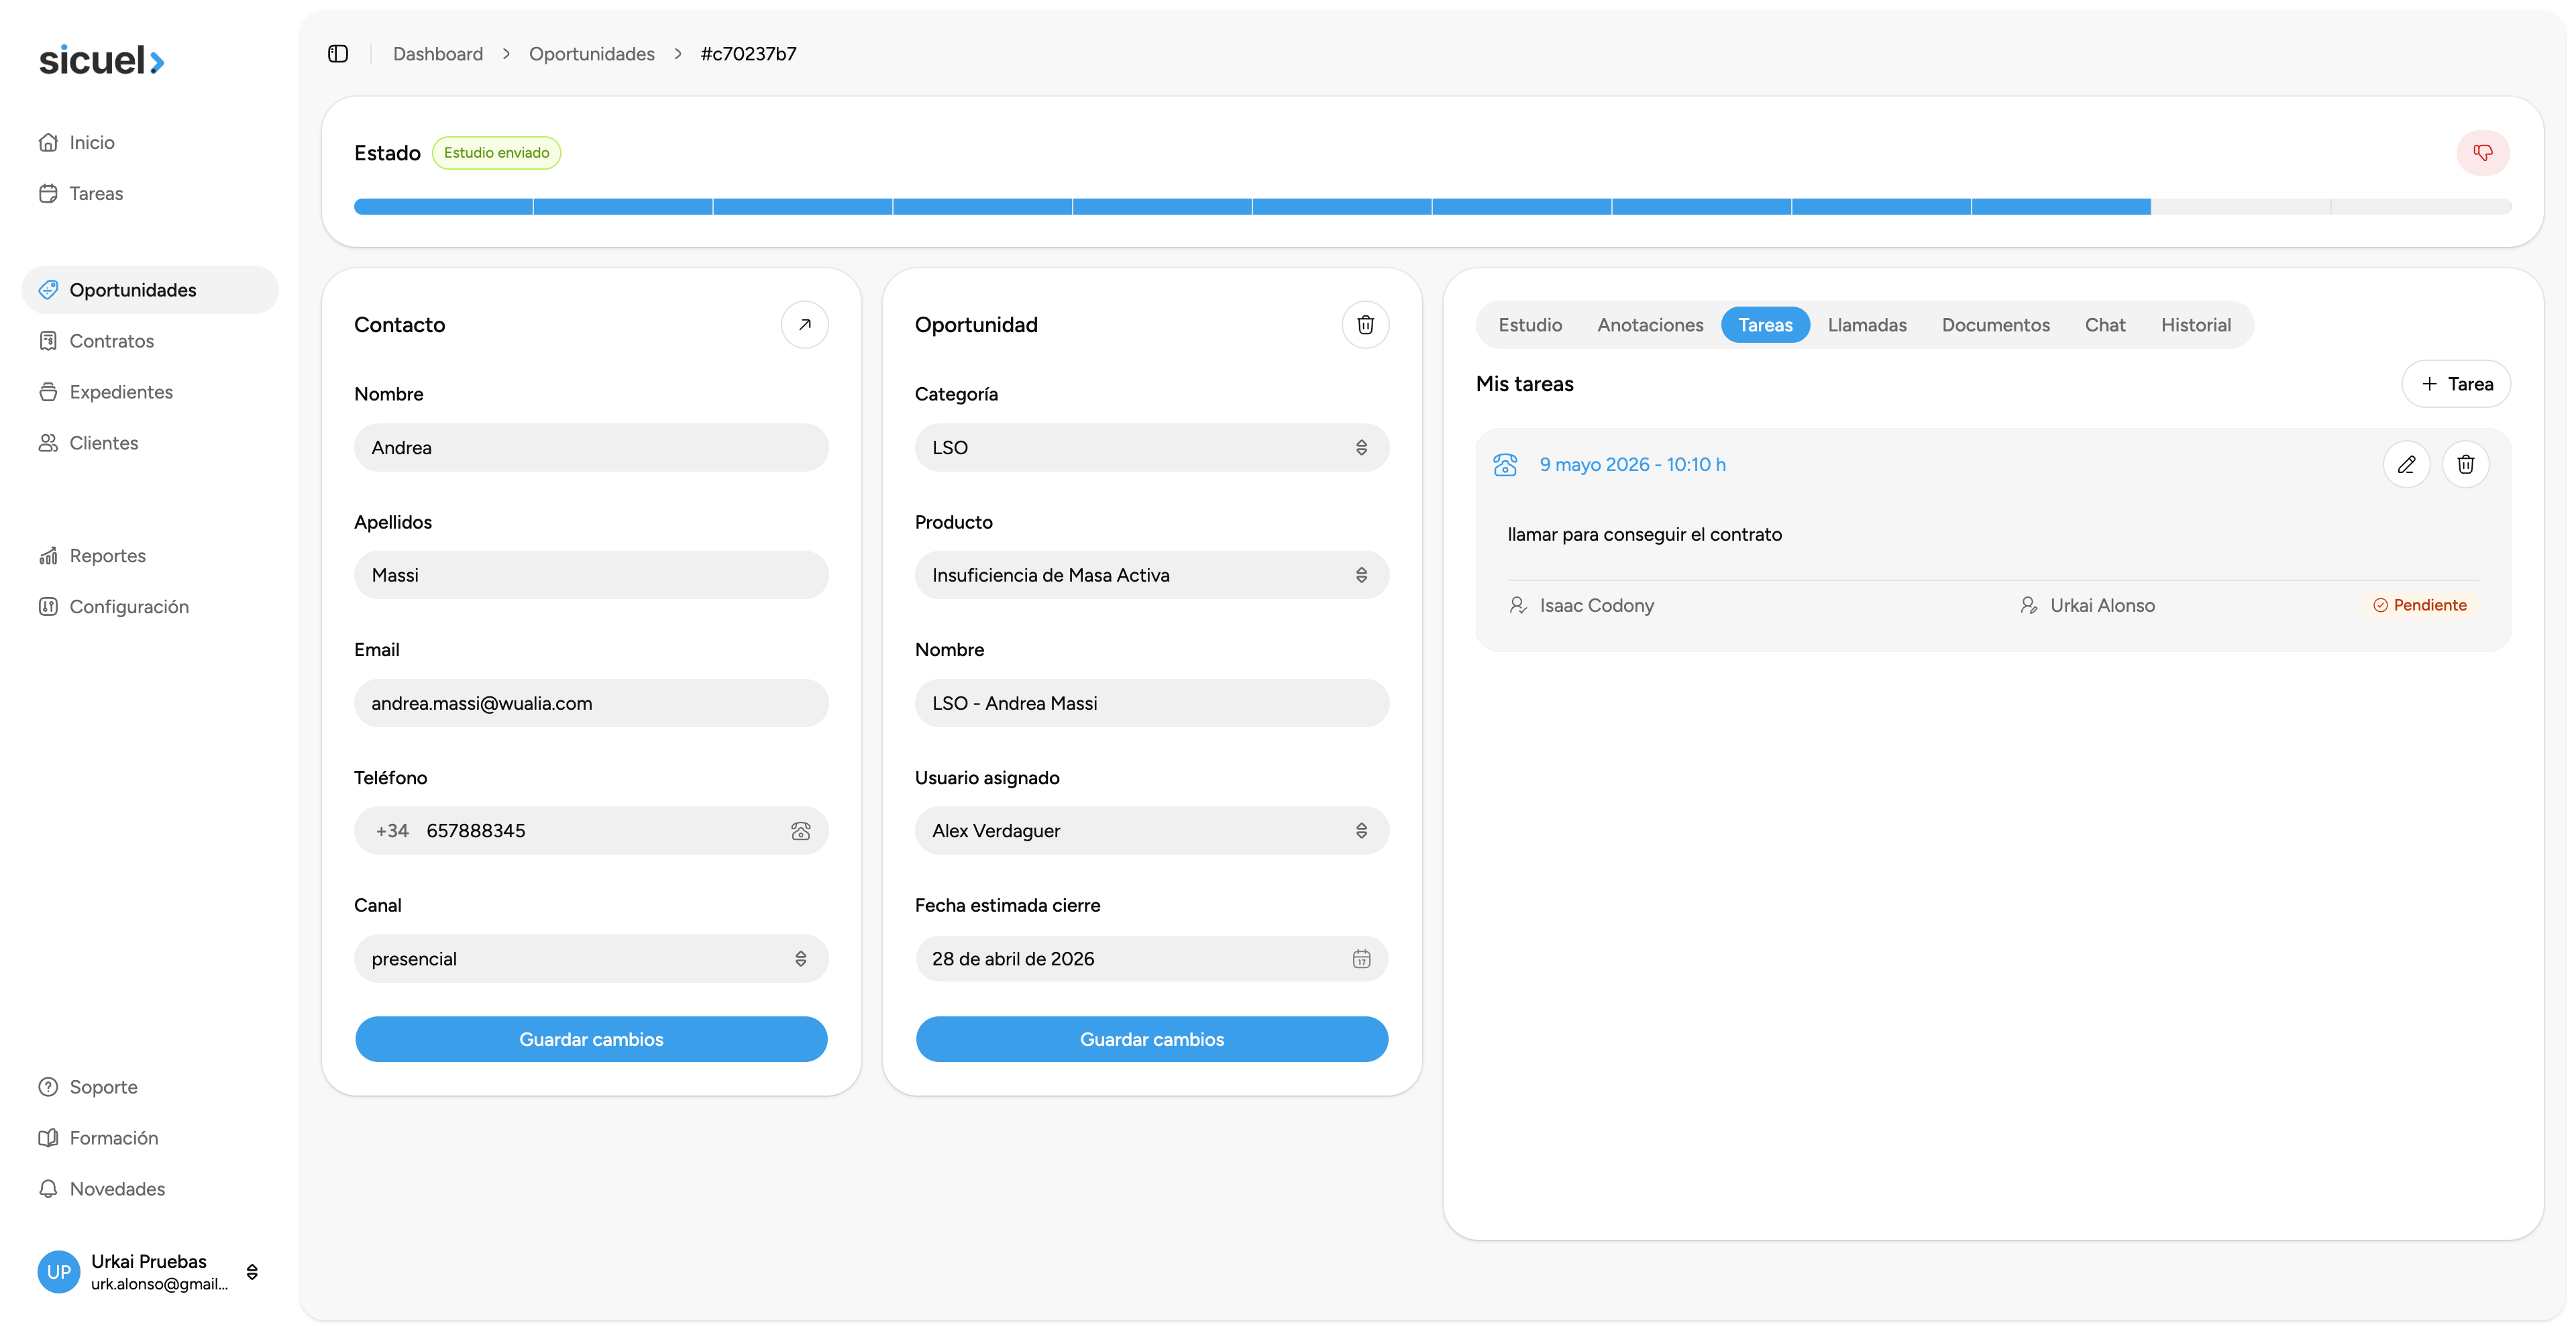Screen dimensions: 2576x1331
Task: Click the breadcrumb ID #c70237b7
Action: pyautogui.click(x=748, y=54)
